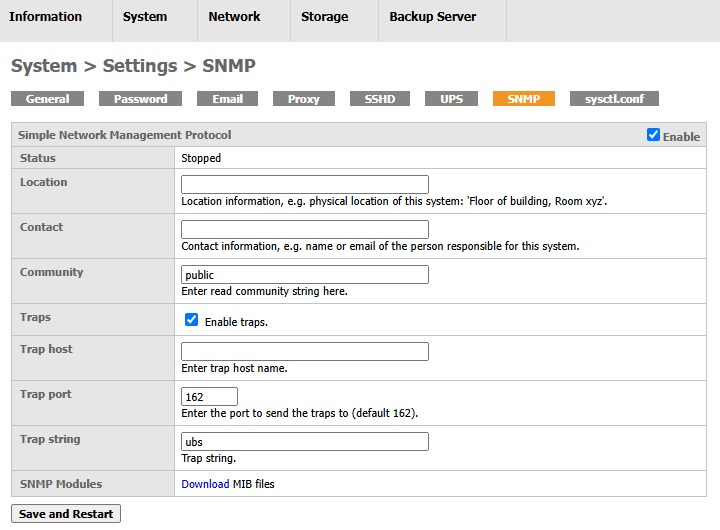Click the Community string field
The image size is (720, 530).
point(304,275)
